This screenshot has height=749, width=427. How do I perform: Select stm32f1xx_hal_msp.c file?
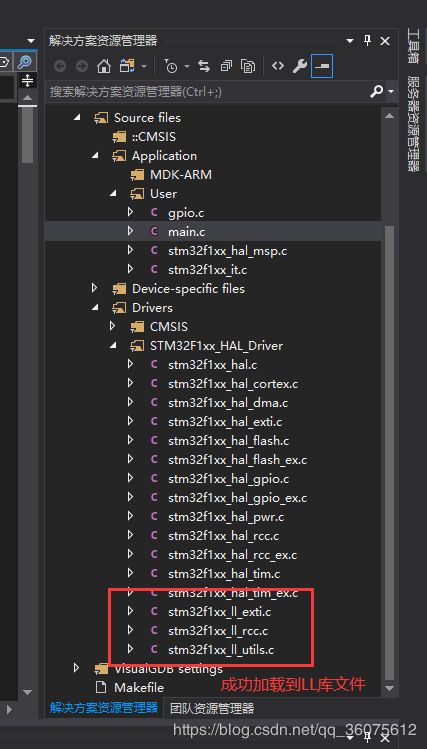(227, 251)
